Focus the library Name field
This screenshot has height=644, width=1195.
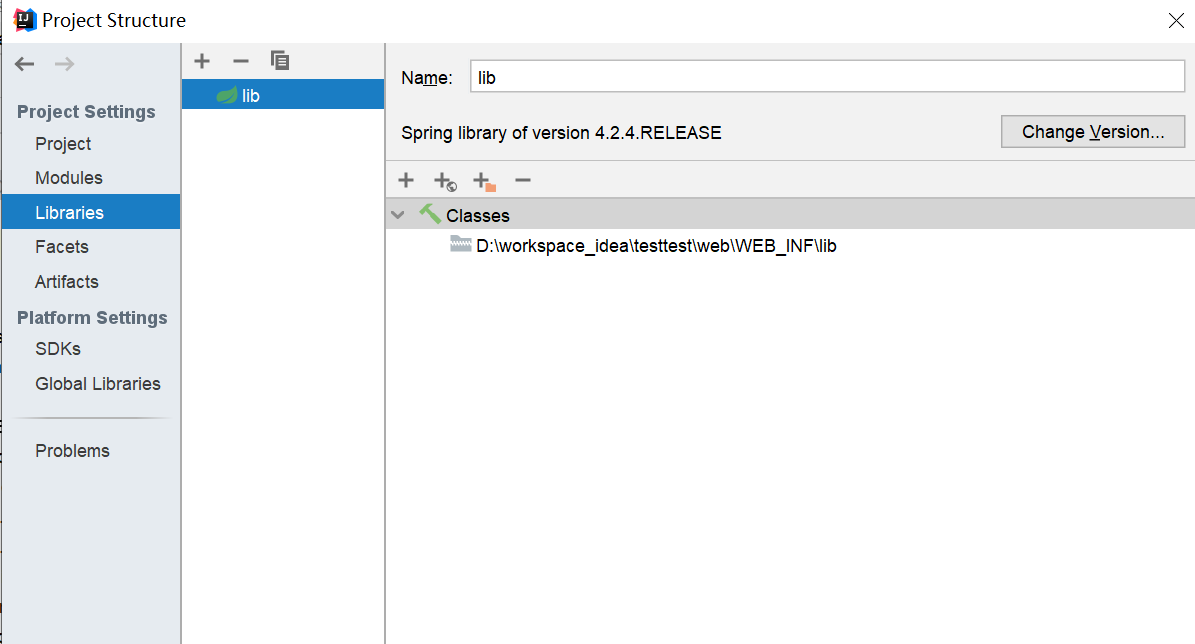pos(827,77)
